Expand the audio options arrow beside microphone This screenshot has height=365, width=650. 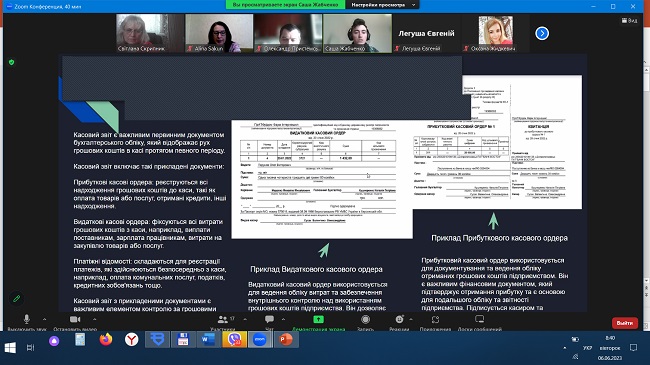click(x=45, y=319)
